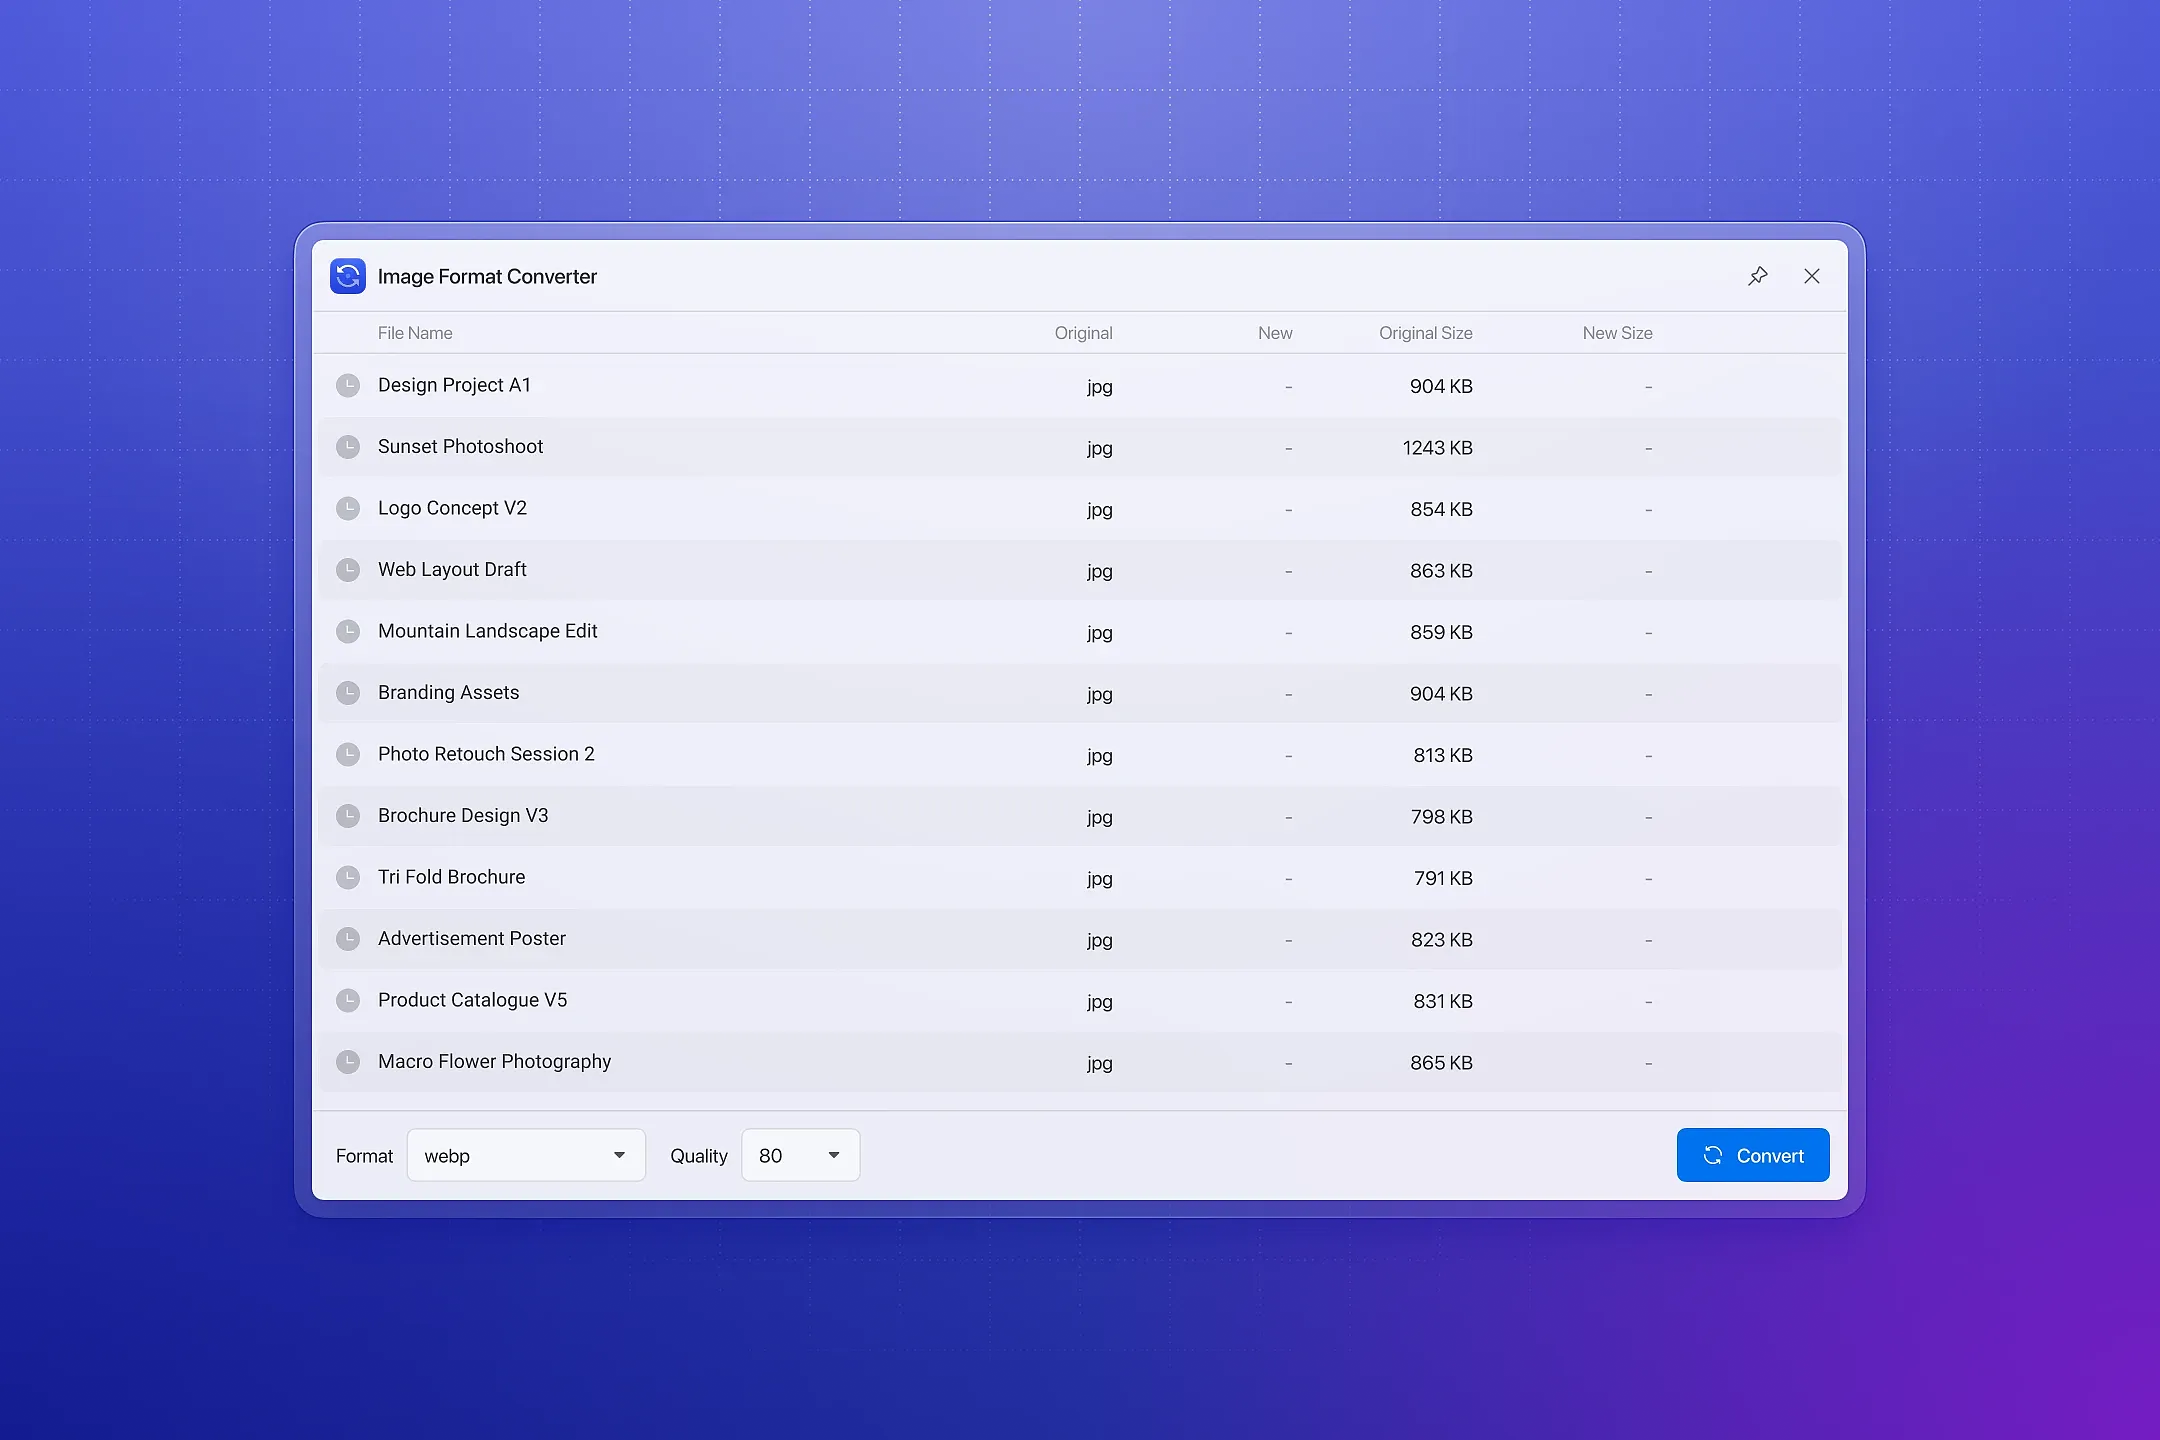Expand the Format selector's chevron arrow
The image size is (2160, 1440).
tap(619, 1155)
